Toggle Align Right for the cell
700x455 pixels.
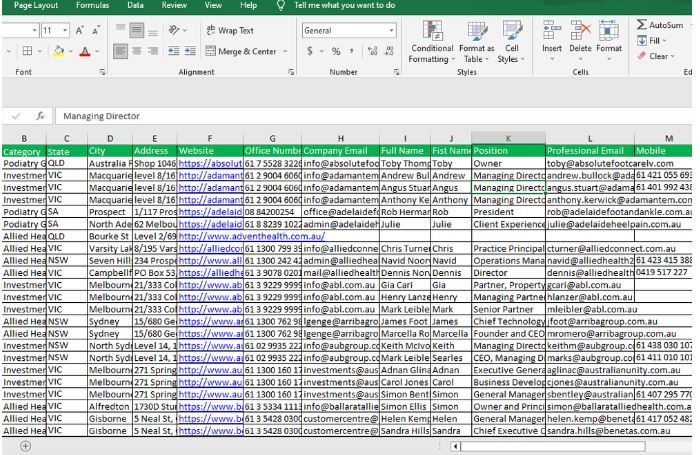click(153, 51)
